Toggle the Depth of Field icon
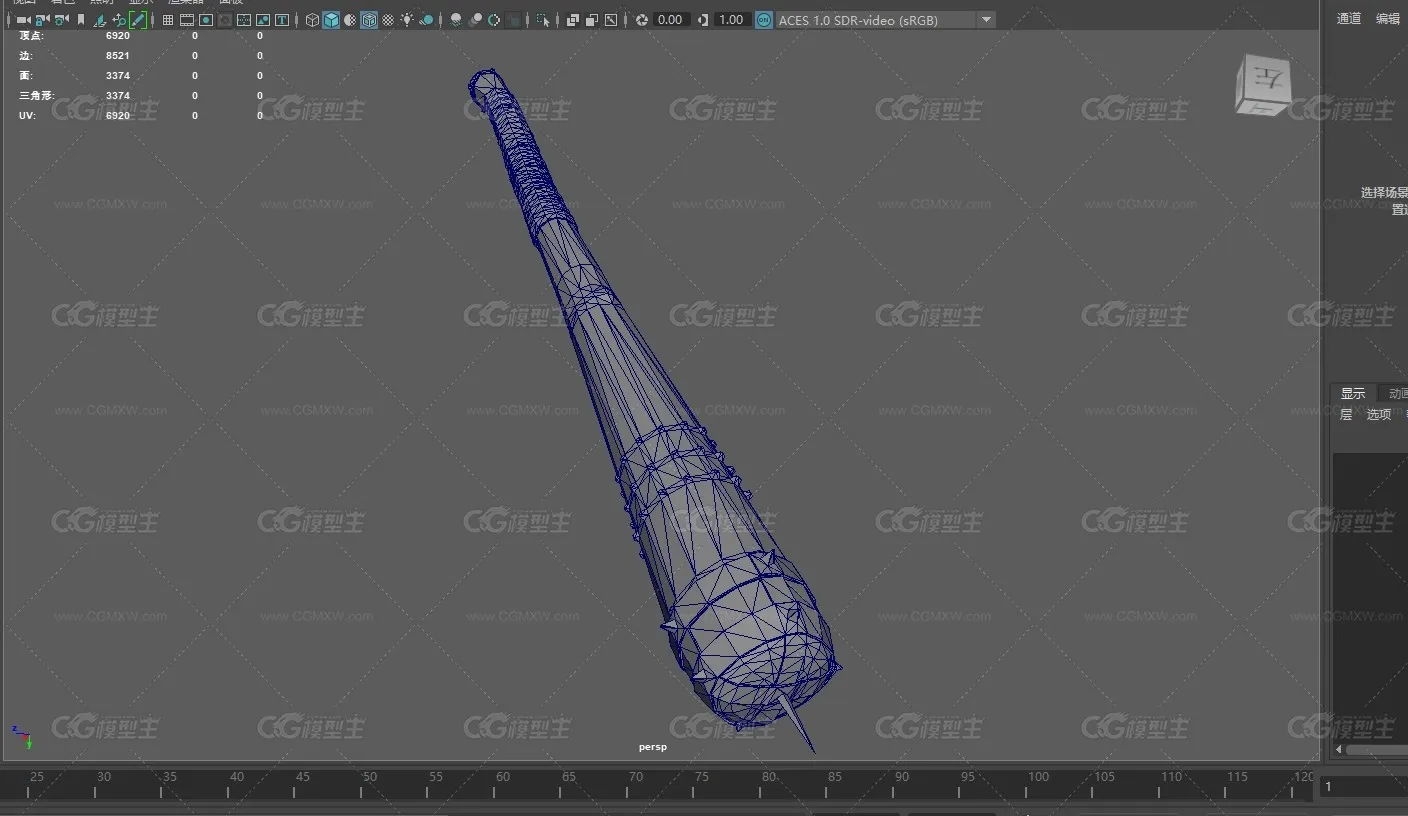Viewport: 1408px width, 816px height. pyautogui.click(x=514, y=20)
